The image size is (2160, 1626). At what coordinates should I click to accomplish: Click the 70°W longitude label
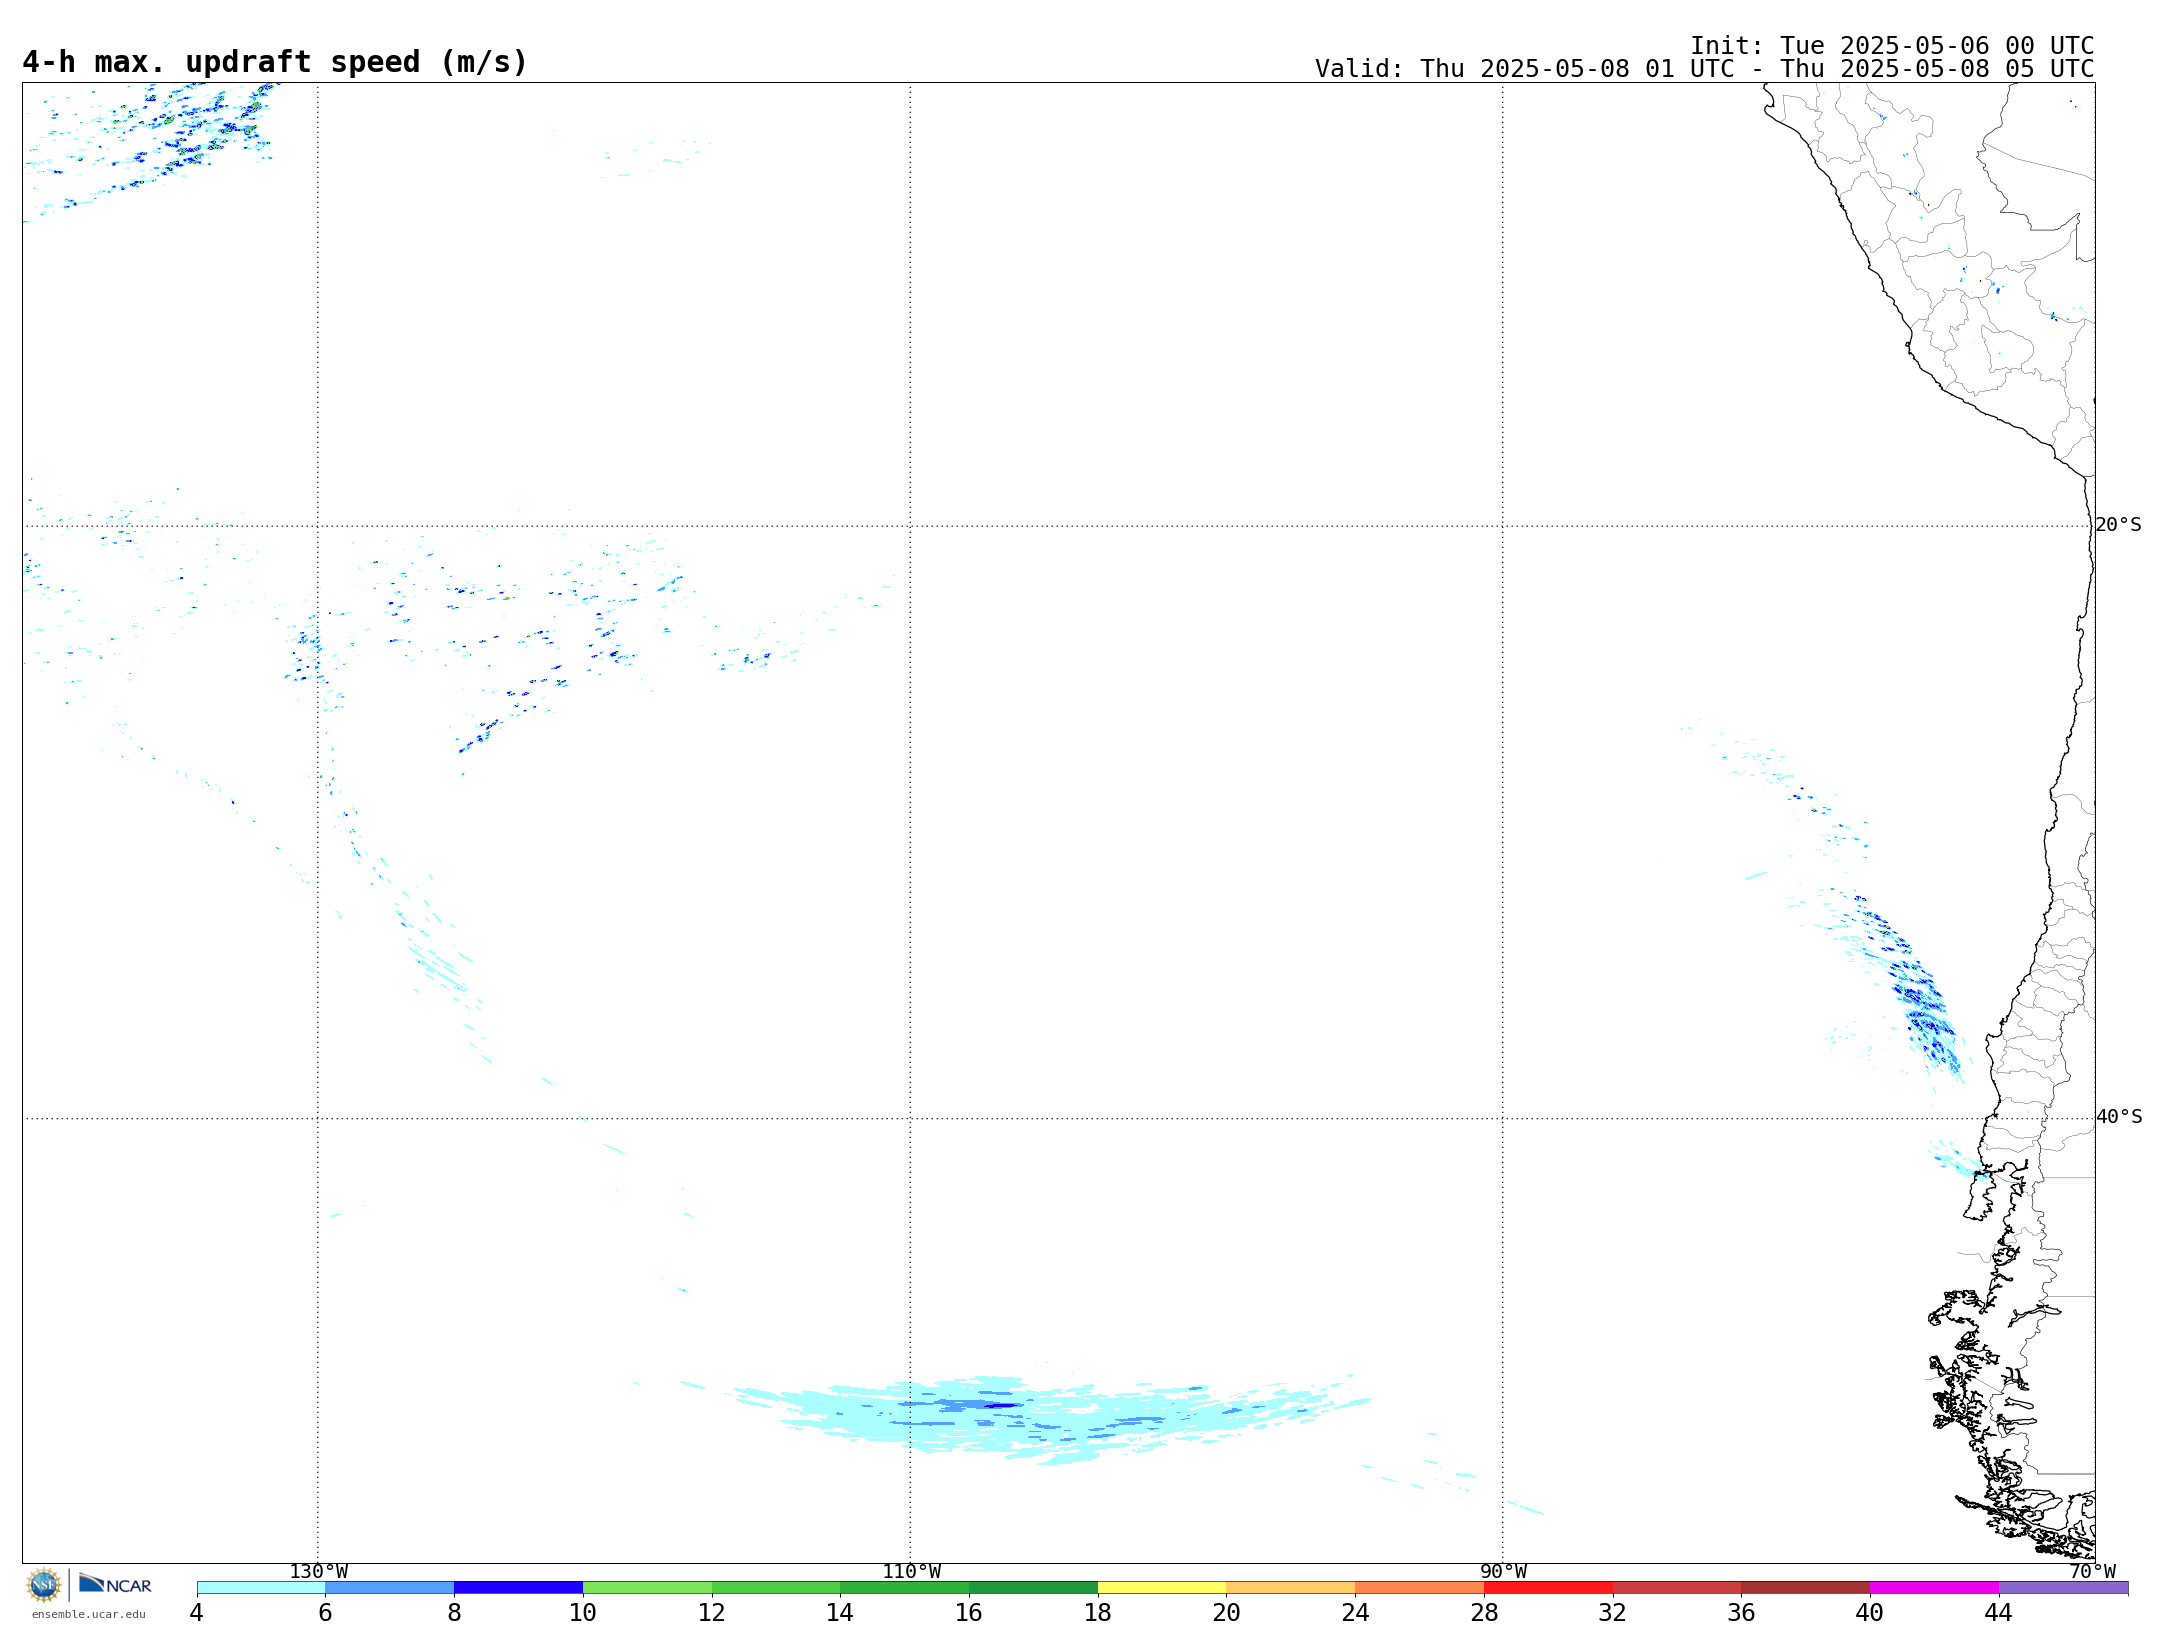point(2092,1571)
